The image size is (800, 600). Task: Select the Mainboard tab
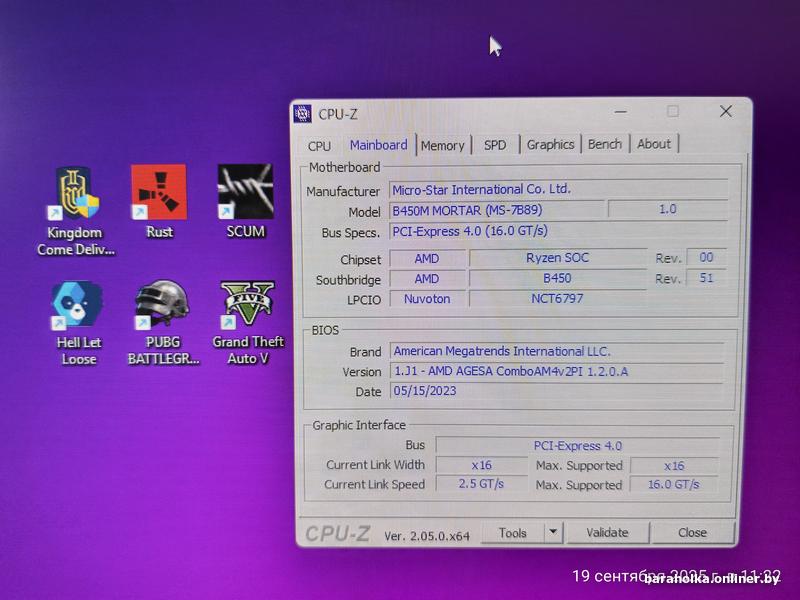379,145
